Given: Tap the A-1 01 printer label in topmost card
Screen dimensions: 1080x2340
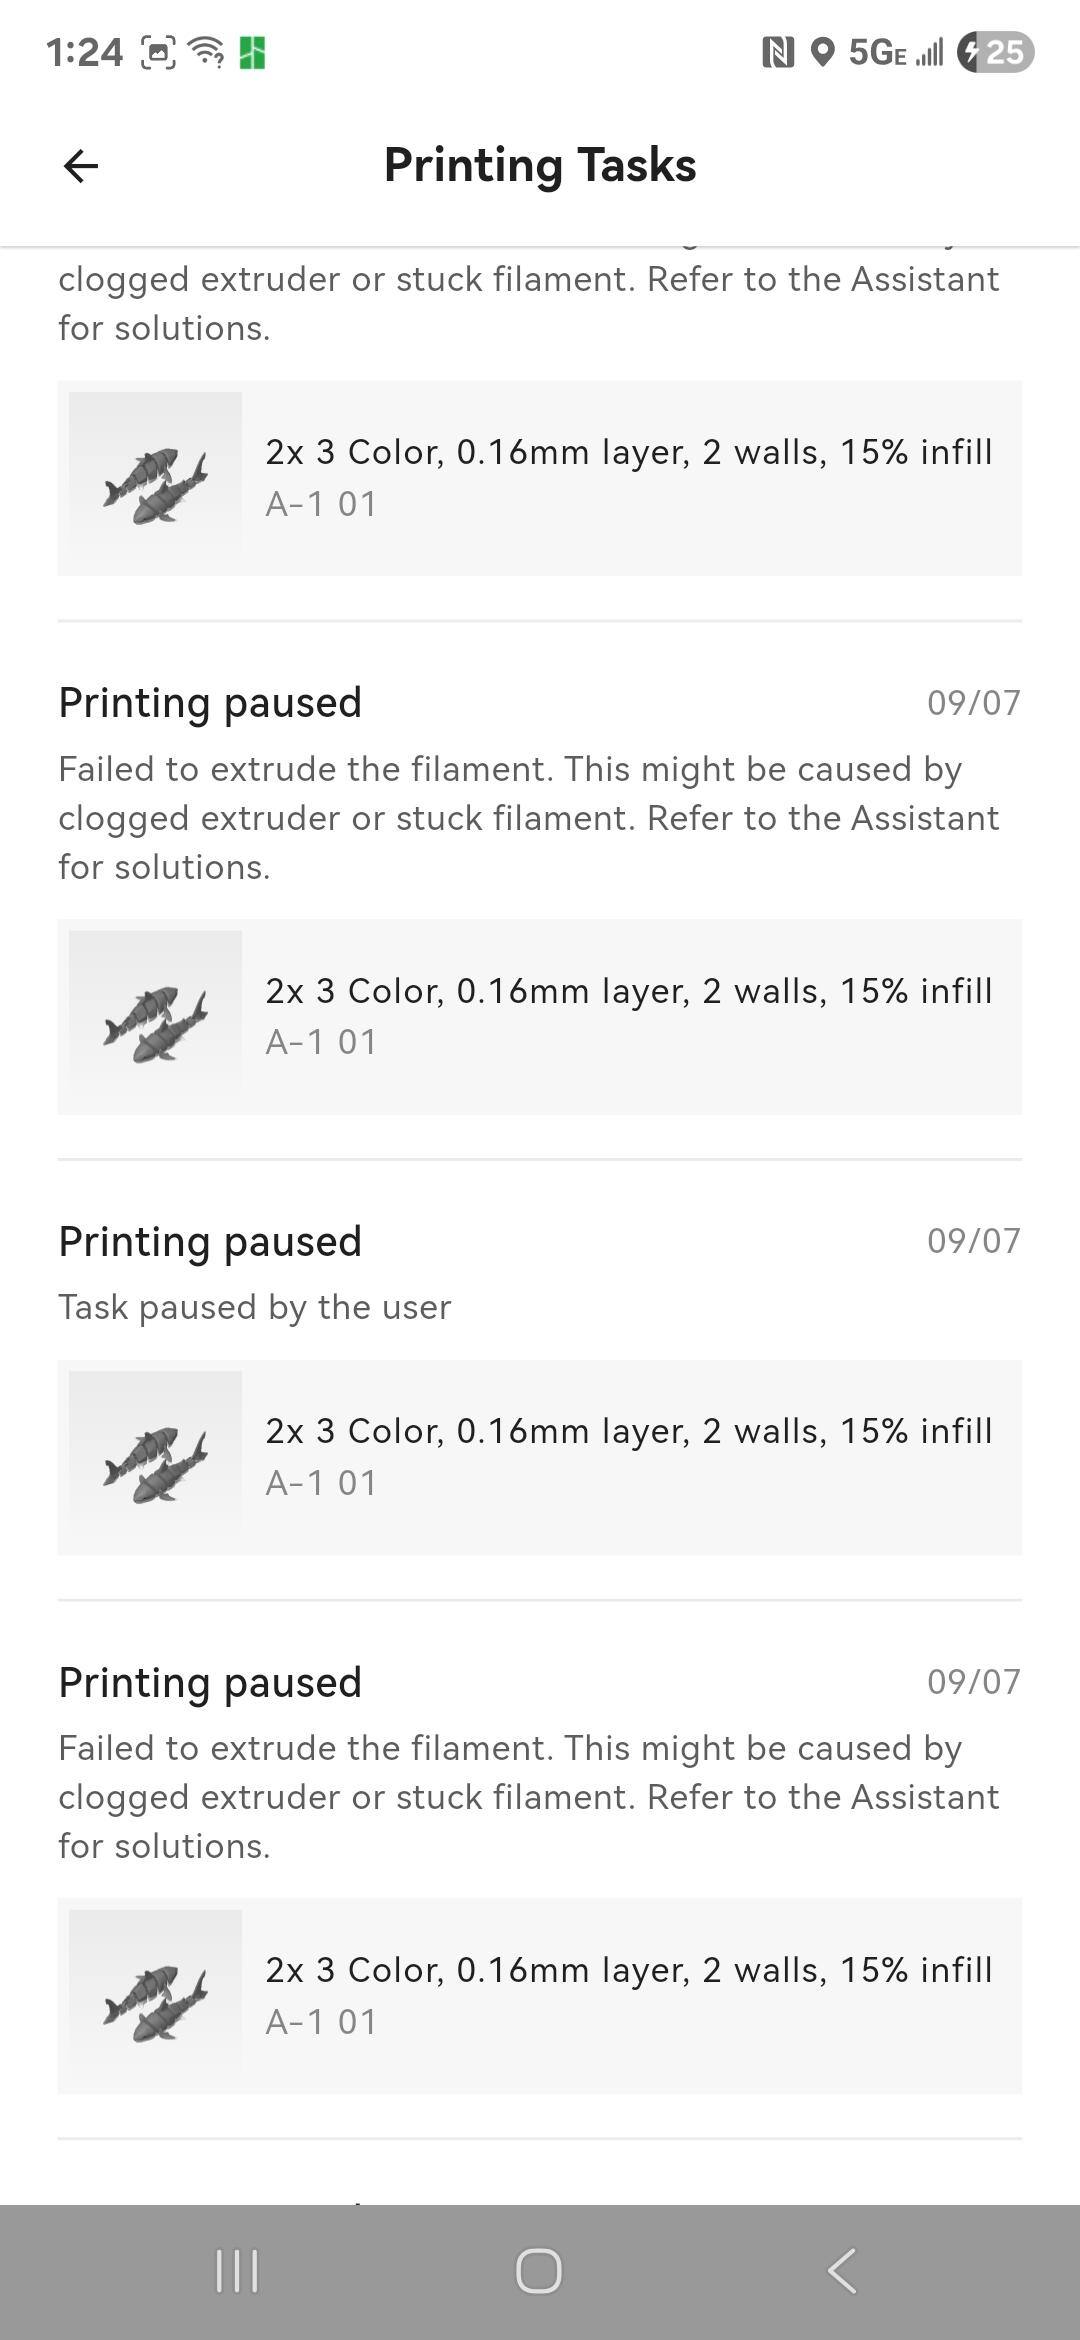Looking at the screenshot, I should (x=321, y=504).
